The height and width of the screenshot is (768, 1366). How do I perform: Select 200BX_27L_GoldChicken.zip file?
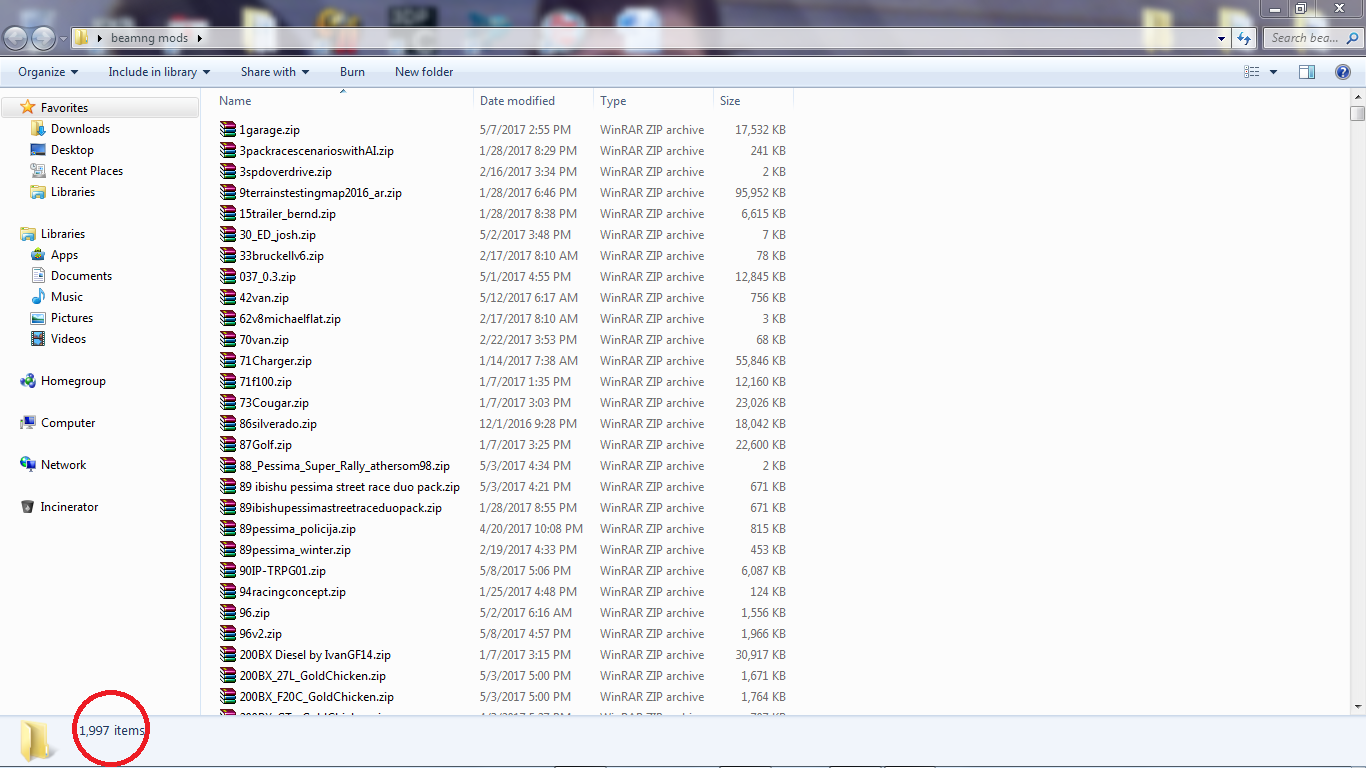tap(312, 676)
